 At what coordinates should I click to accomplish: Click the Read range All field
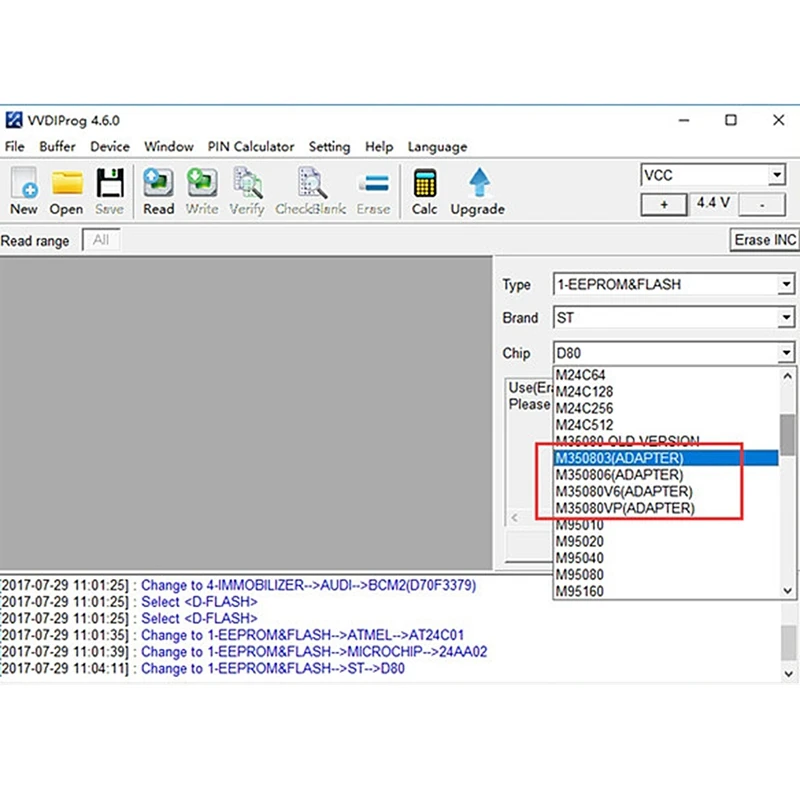pyautogui.click(x=101, y=240)
